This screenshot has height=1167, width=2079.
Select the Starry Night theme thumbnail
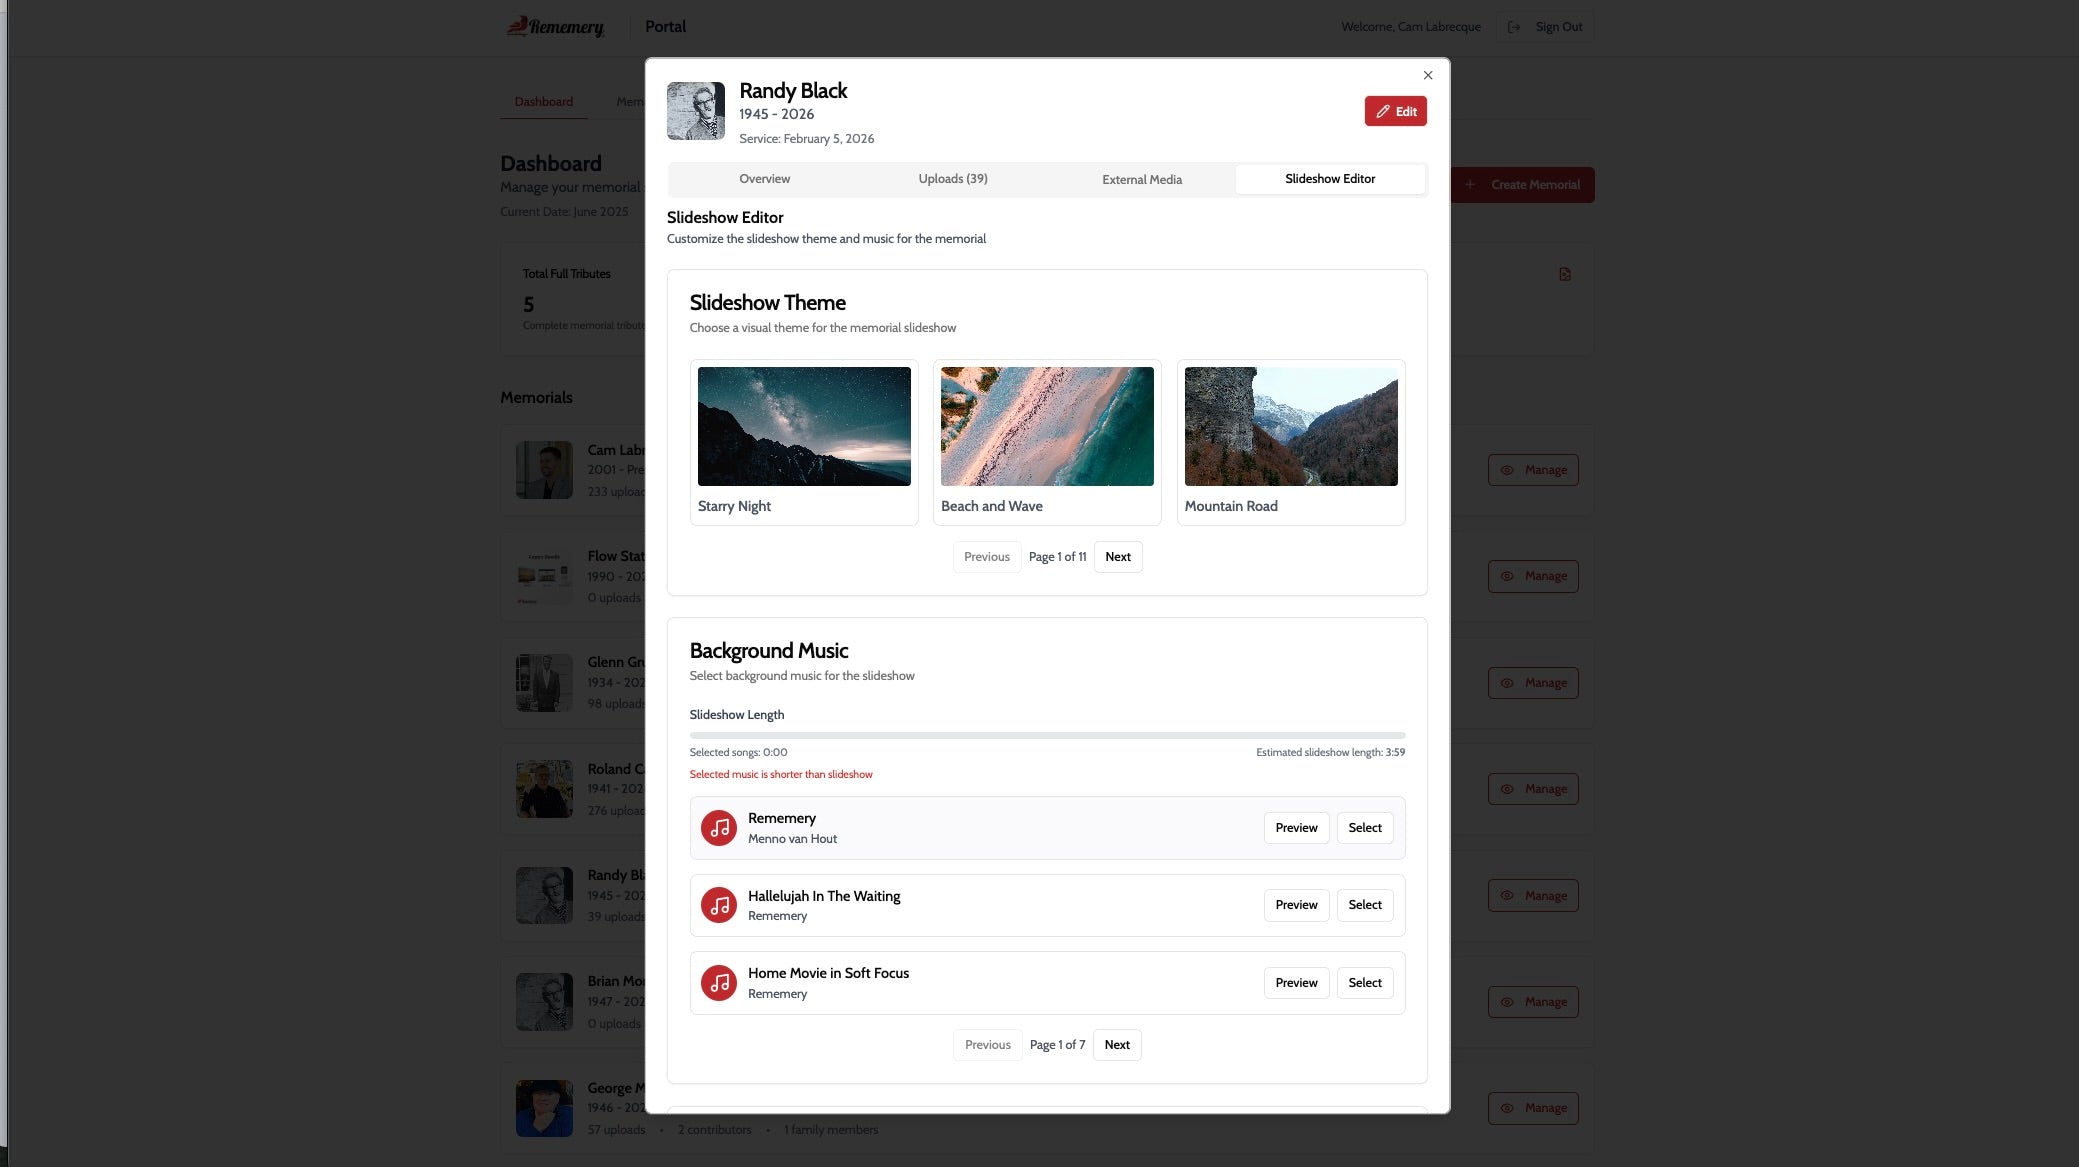[804, 427]
